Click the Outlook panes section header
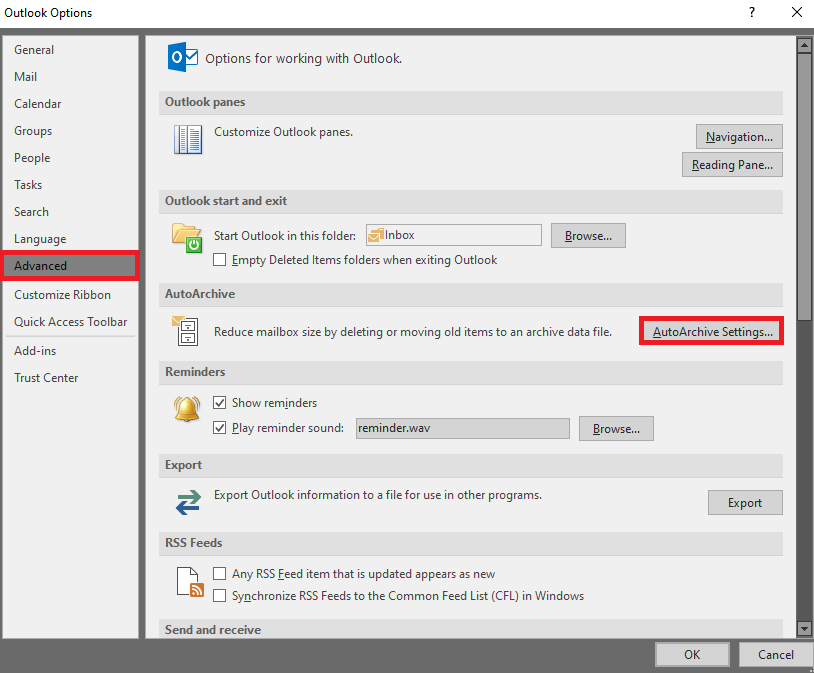The width and height of the screenshot is (814, 673). [471, 102]
